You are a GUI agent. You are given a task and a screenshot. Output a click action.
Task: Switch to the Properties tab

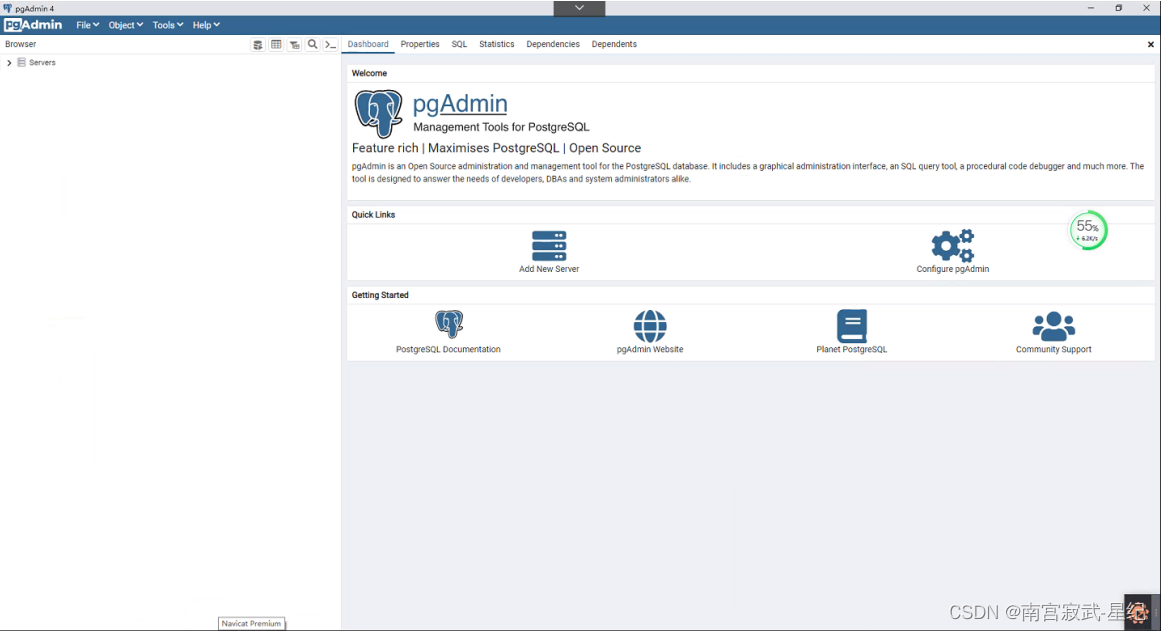pos(419,44)
